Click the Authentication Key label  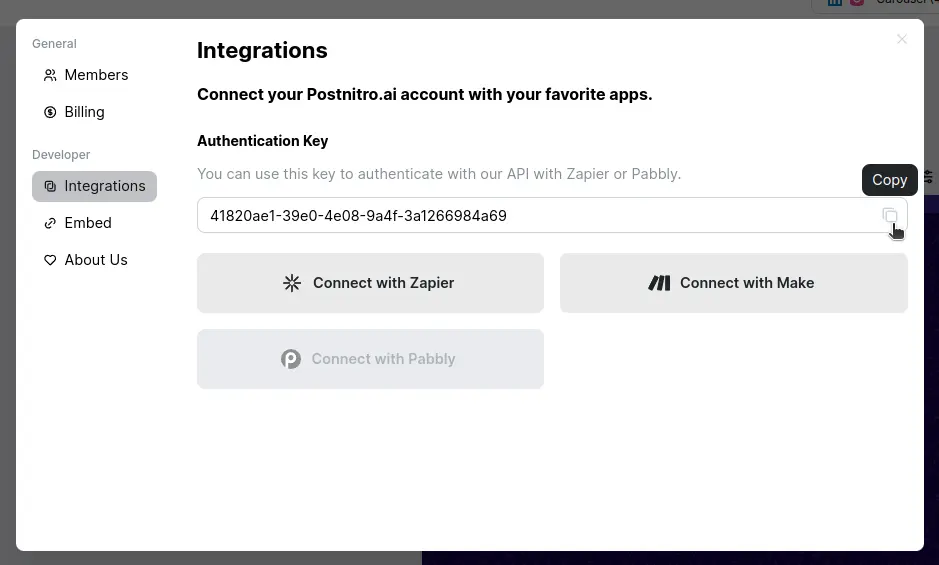click(262, 141)
